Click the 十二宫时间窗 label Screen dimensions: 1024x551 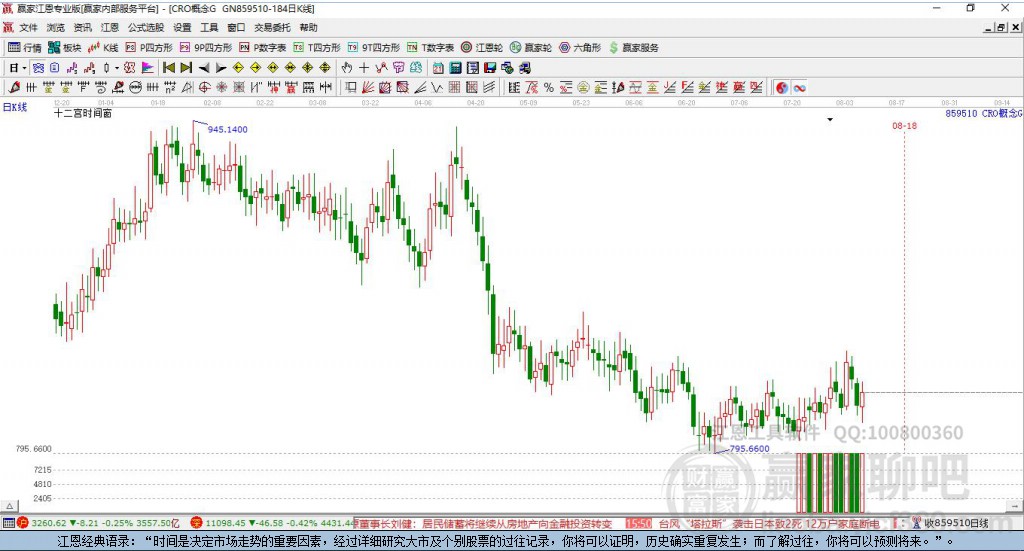83,114
